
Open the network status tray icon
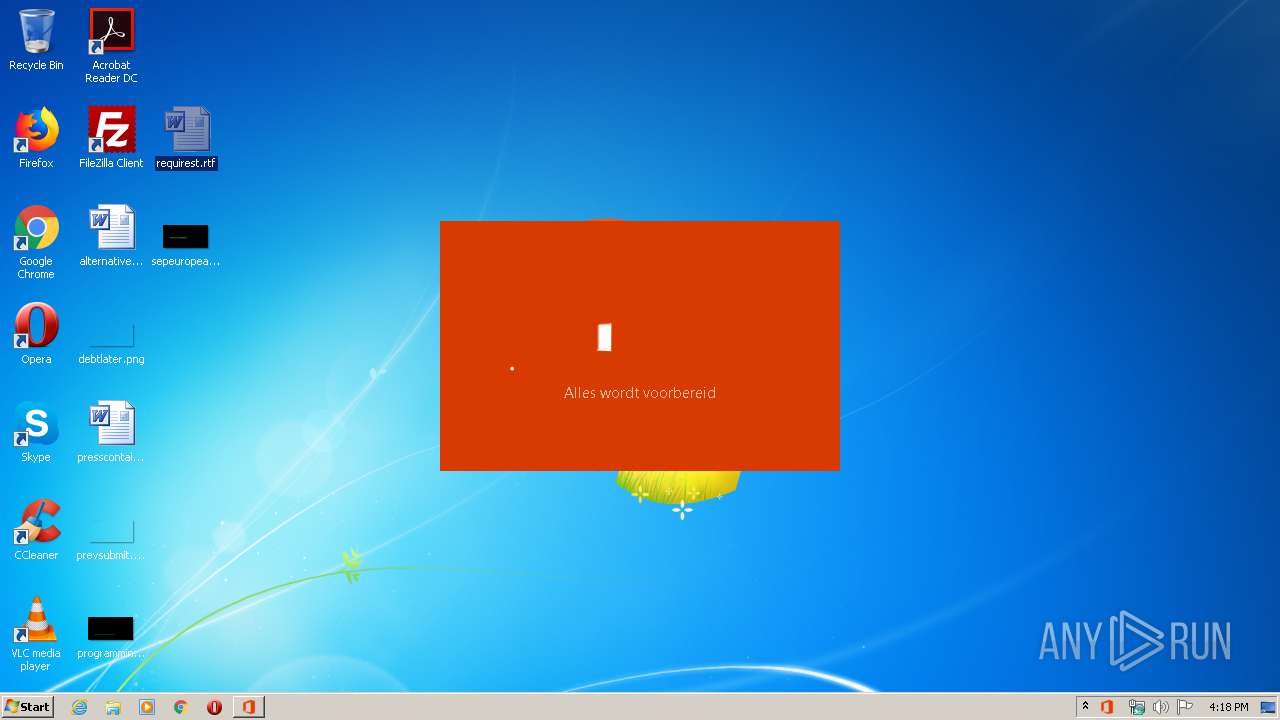click(1136, 707)
